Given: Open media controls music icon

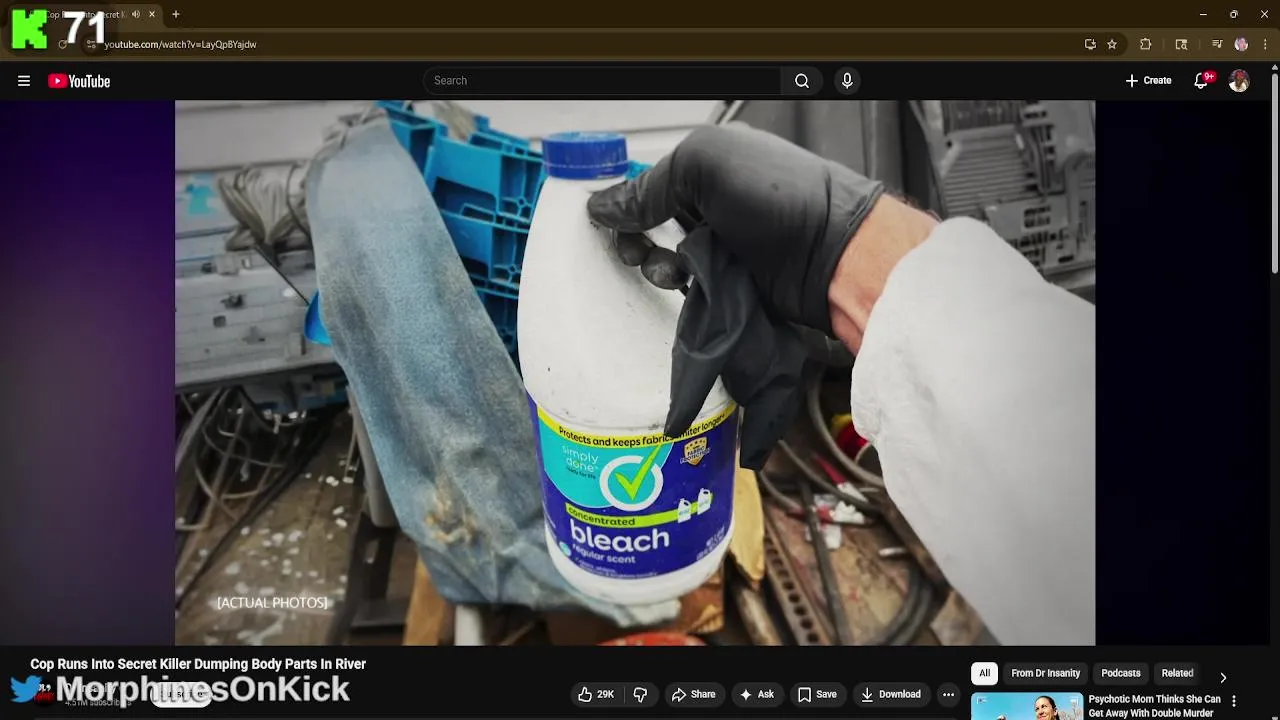Looking at the screenshot, I should point(1217,44).
